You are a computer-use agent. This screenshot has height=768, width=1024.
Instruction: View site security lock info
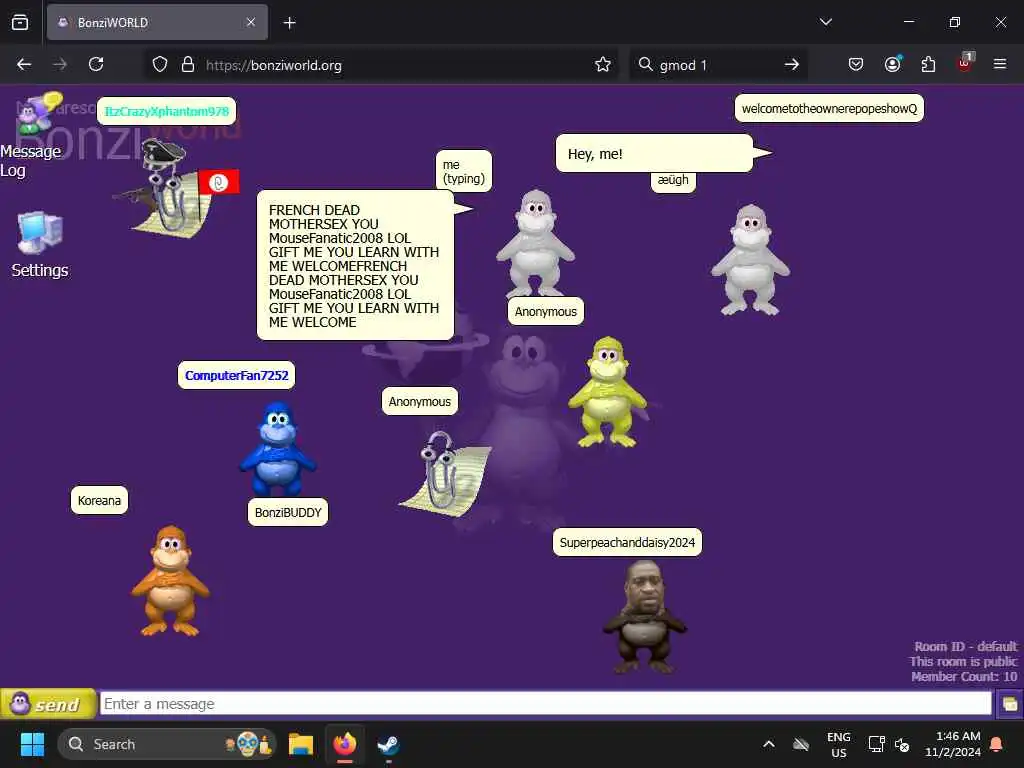(188, 65)
